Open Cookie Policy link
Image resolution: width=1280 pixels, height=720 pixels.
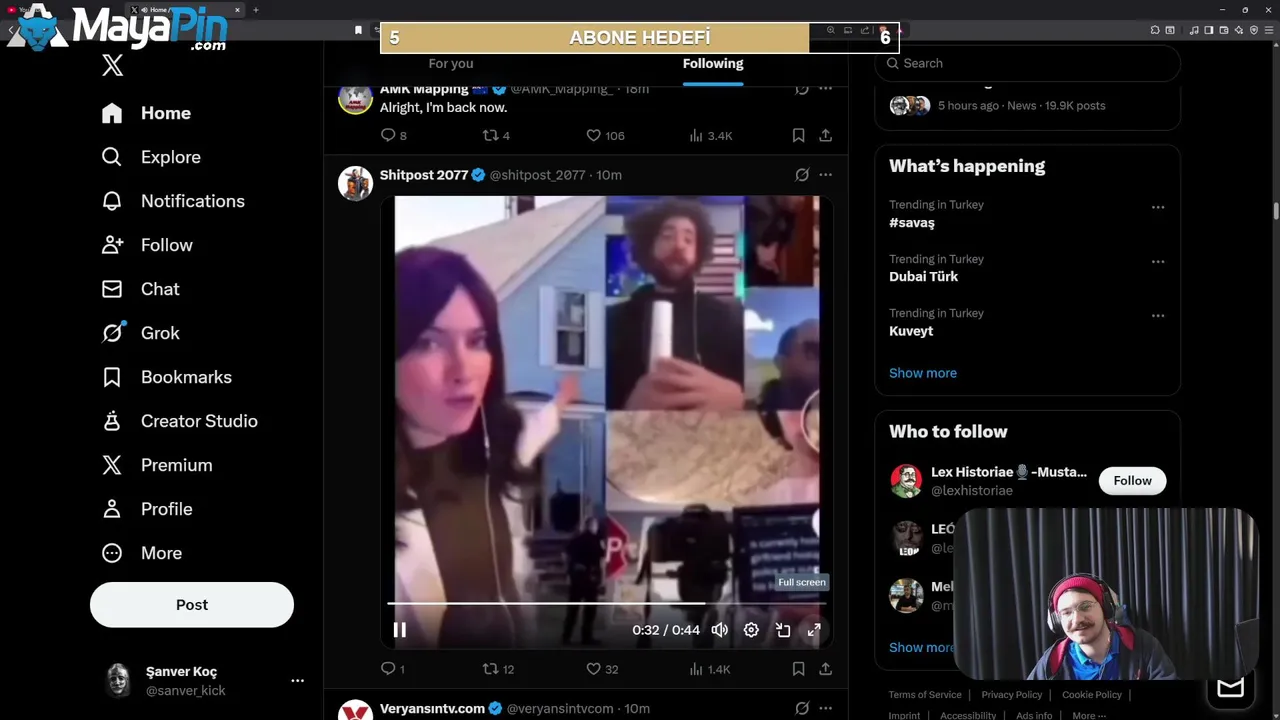point(1092,695)
